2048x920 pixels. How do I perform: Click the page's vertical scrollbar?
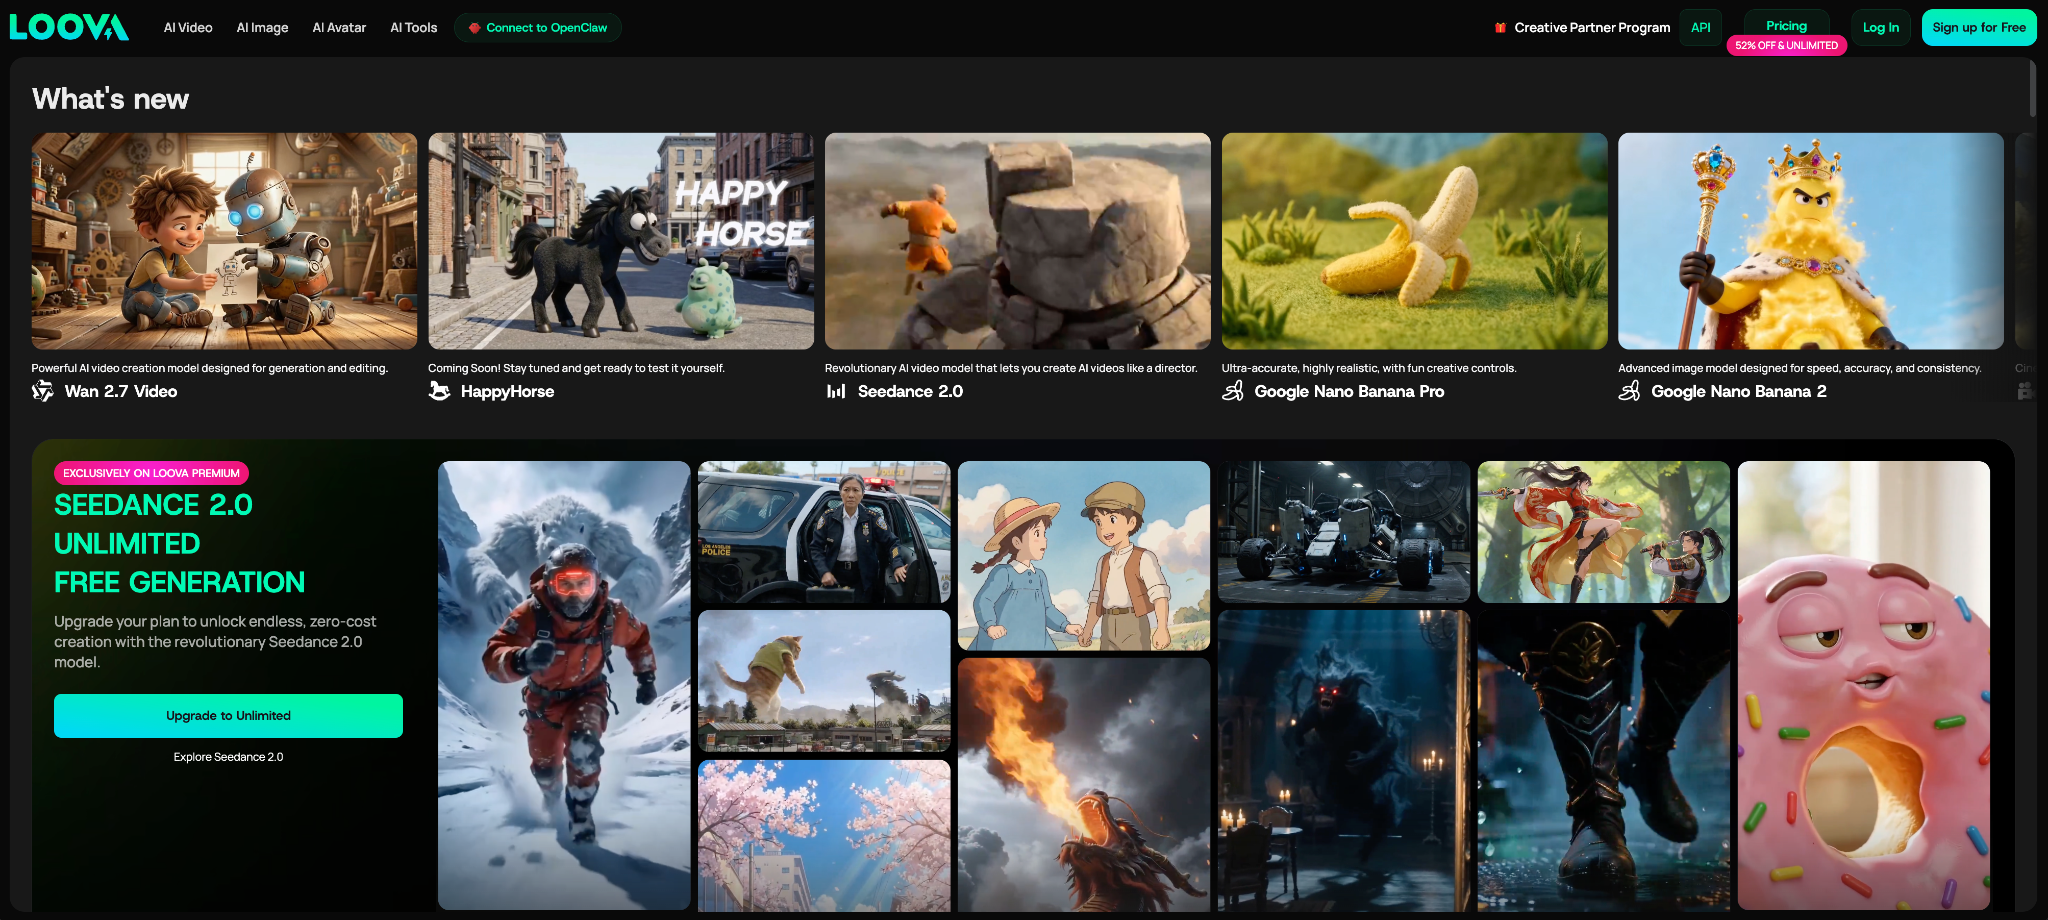tap(2032, 90)
